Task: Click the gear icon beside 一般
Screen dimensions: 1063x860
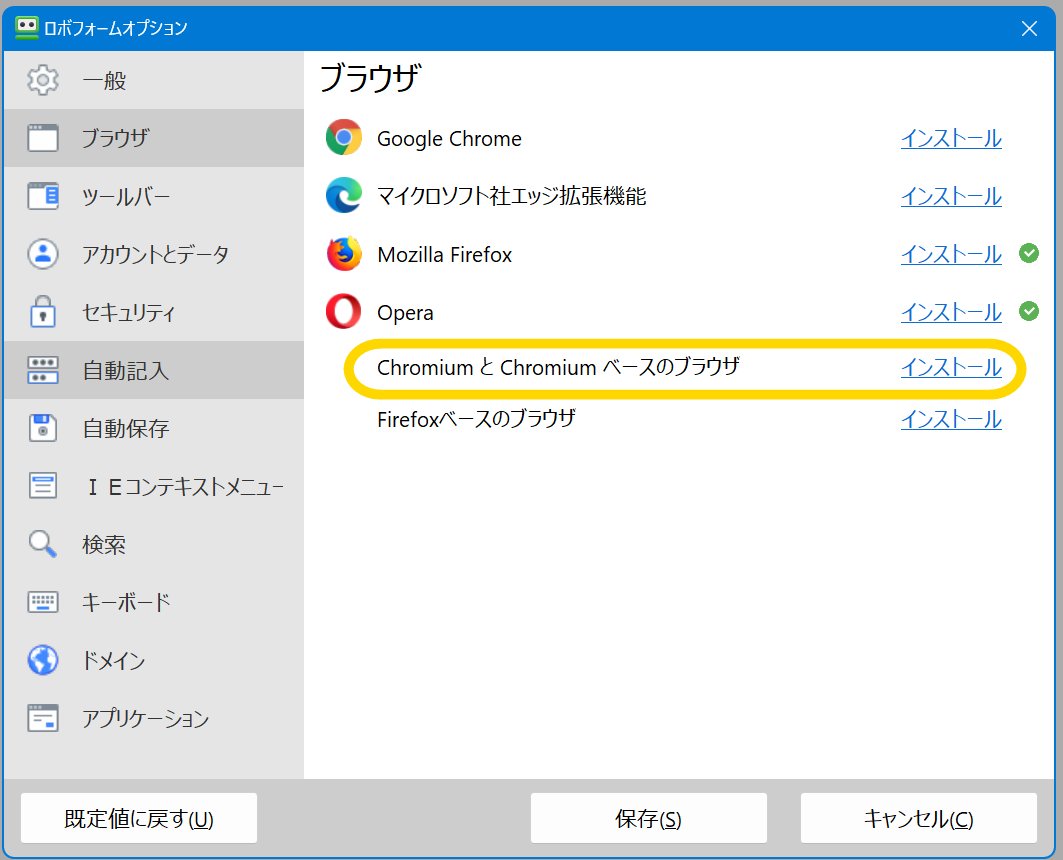Action: [x=43, y=80]
